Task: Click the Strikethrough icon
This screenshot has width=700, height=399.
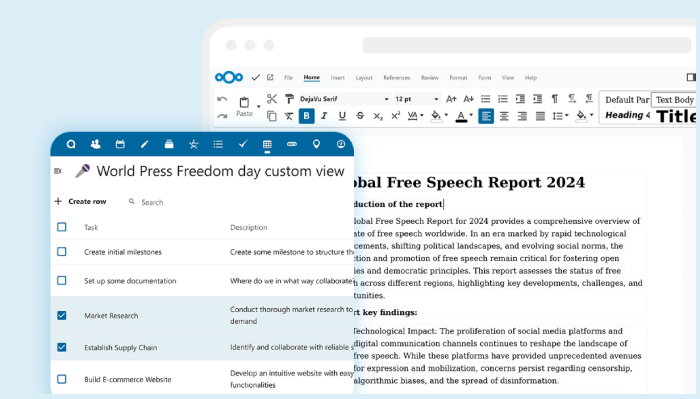Action: (360, 116)
